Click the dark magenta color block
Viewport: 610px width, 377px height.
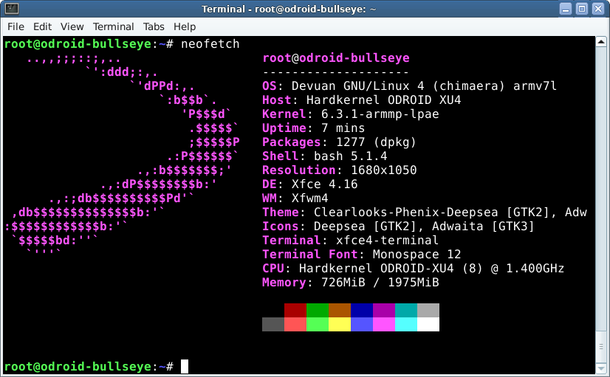tap(384, 310)
